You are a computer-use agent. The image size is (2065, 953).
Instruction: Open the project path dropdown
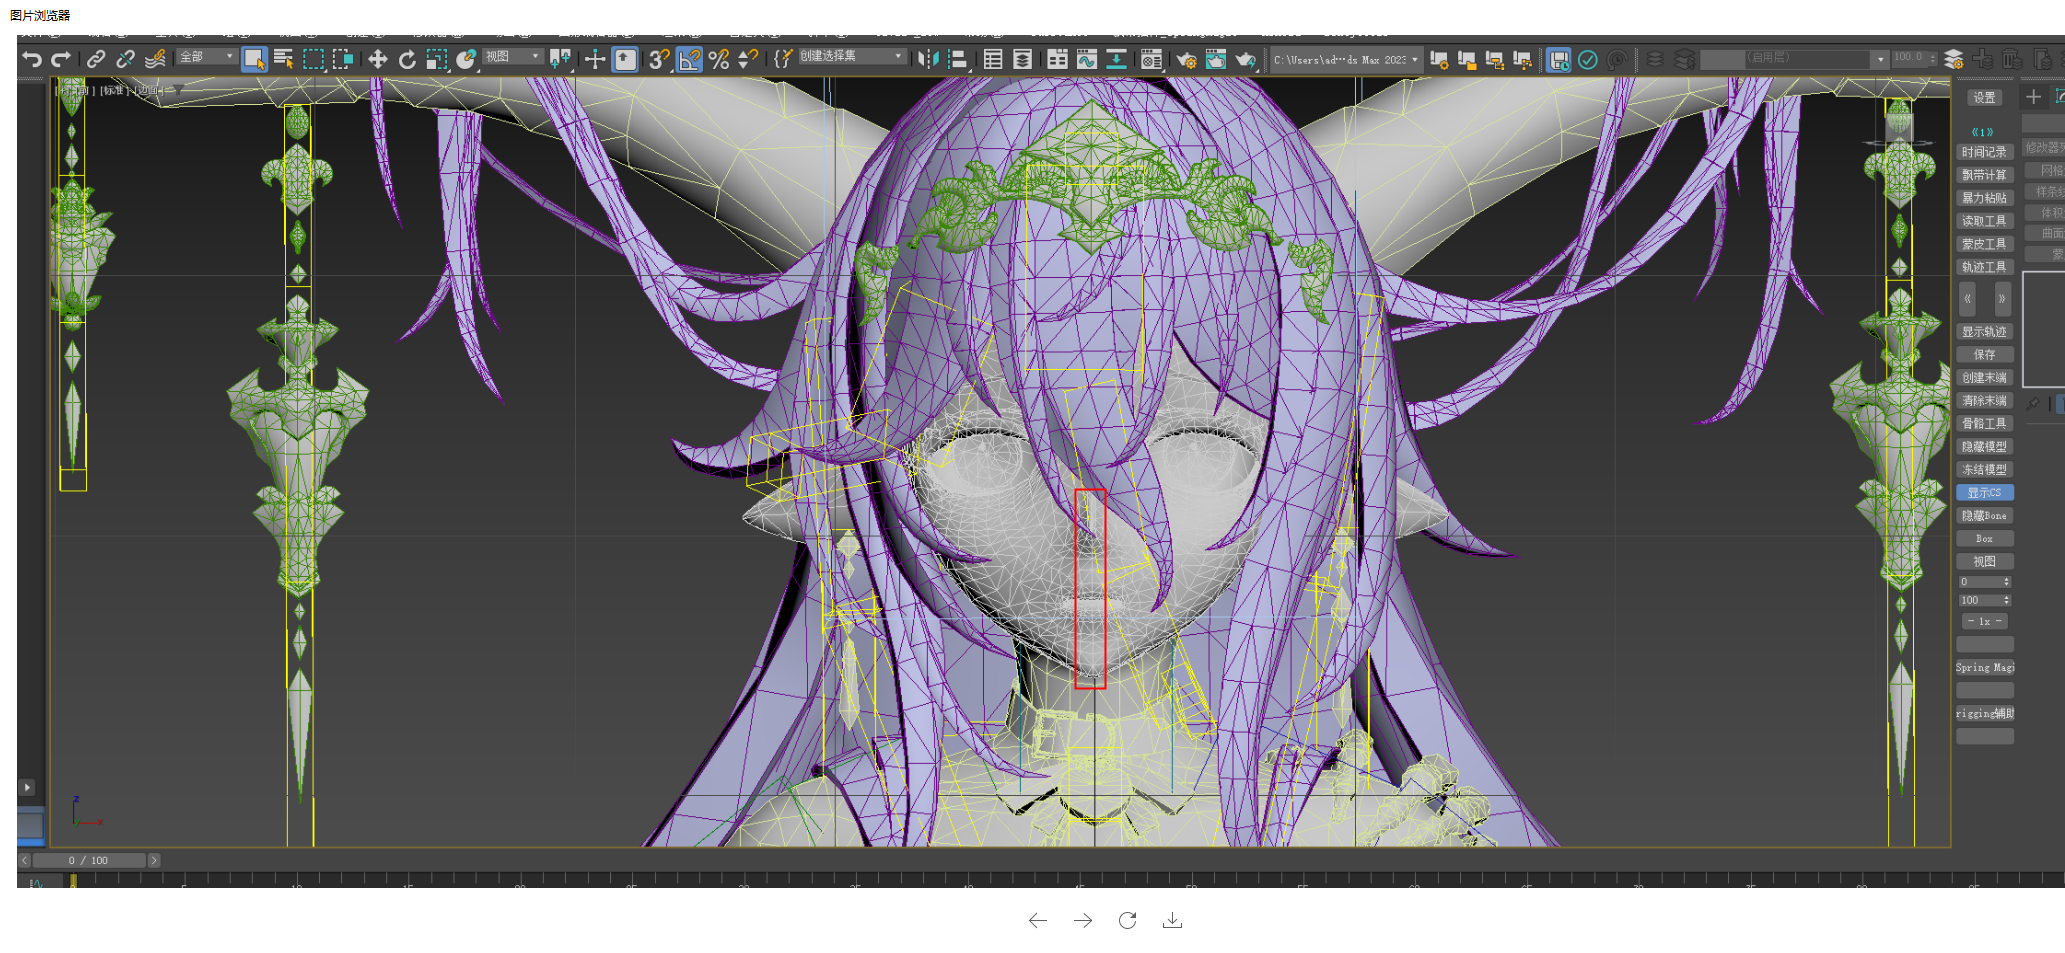pos(1345,60)
